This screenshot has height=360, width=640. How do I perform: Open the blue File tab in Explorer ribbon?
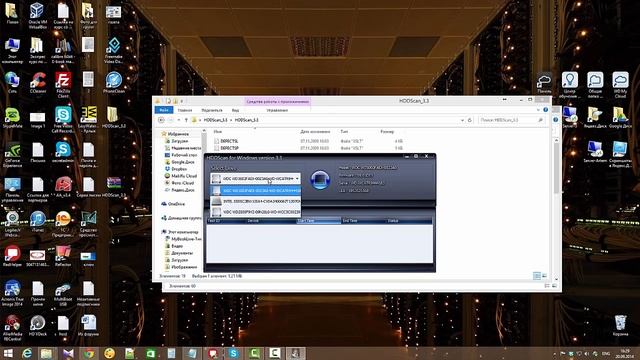(x=164, y=110)
